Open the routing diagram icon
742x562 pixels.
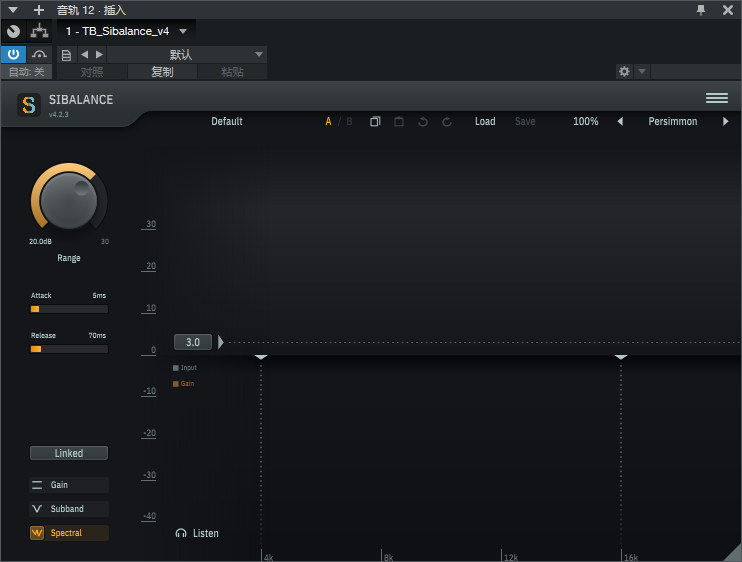[x=39, y=31]
